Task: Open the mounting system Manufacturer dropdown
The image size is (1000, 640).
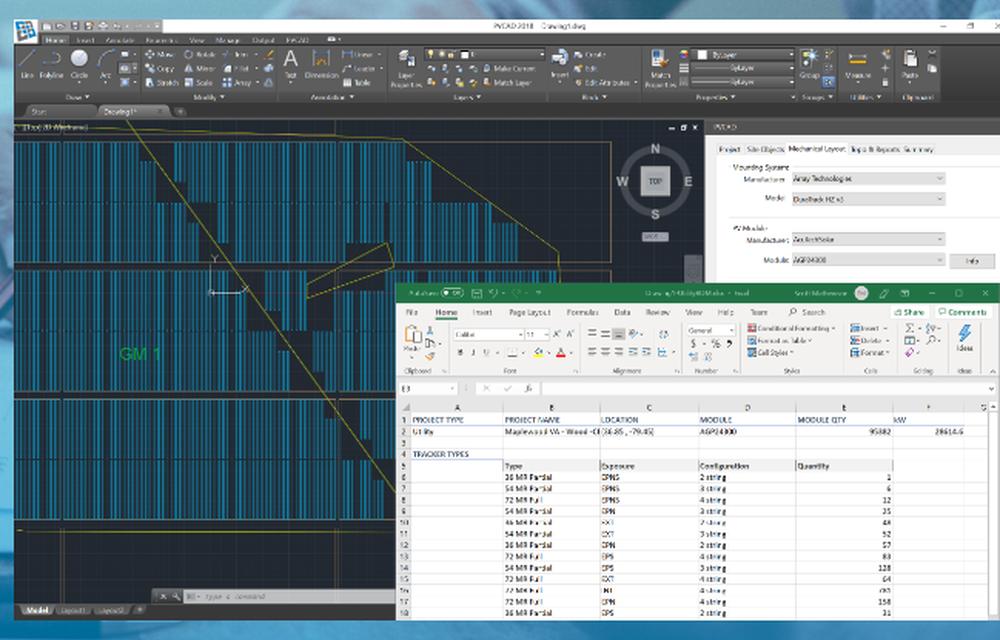Action: [x=868, y=179]
